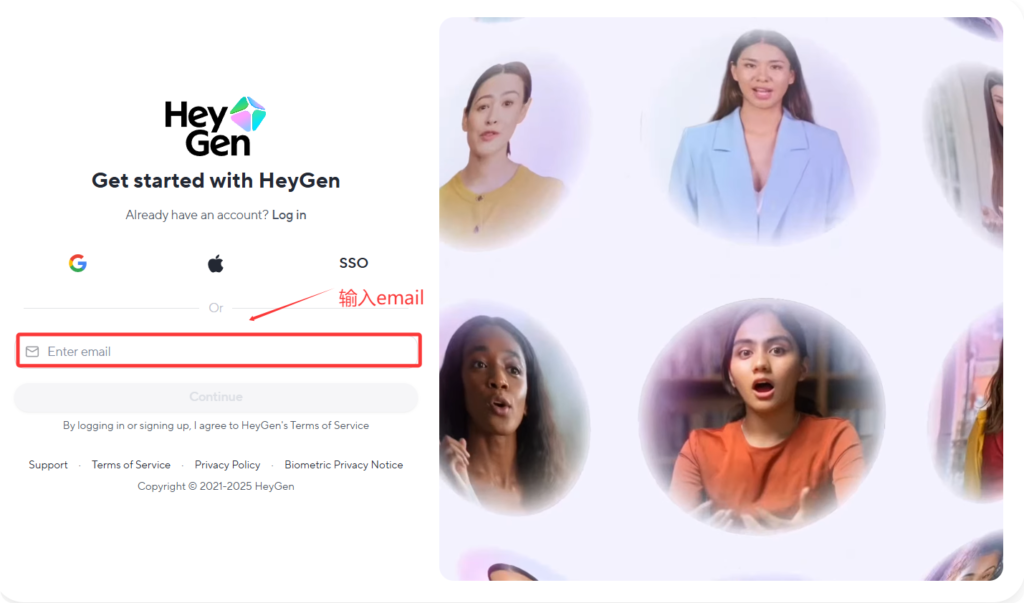1024x603 pixels.
Task: Click the Copyright 2021-2025 HeyGen text
Action: click(x=216, y=486)
